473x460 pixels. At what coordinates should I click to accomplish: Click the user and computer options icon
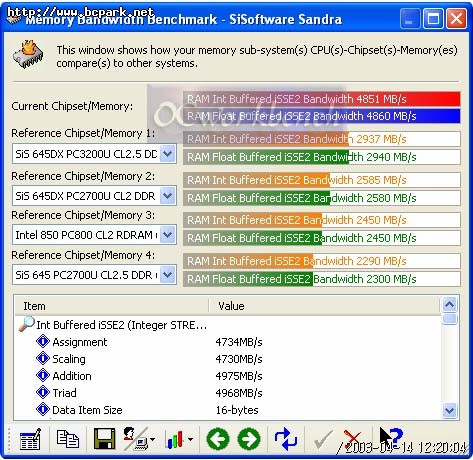pos(136,439)
